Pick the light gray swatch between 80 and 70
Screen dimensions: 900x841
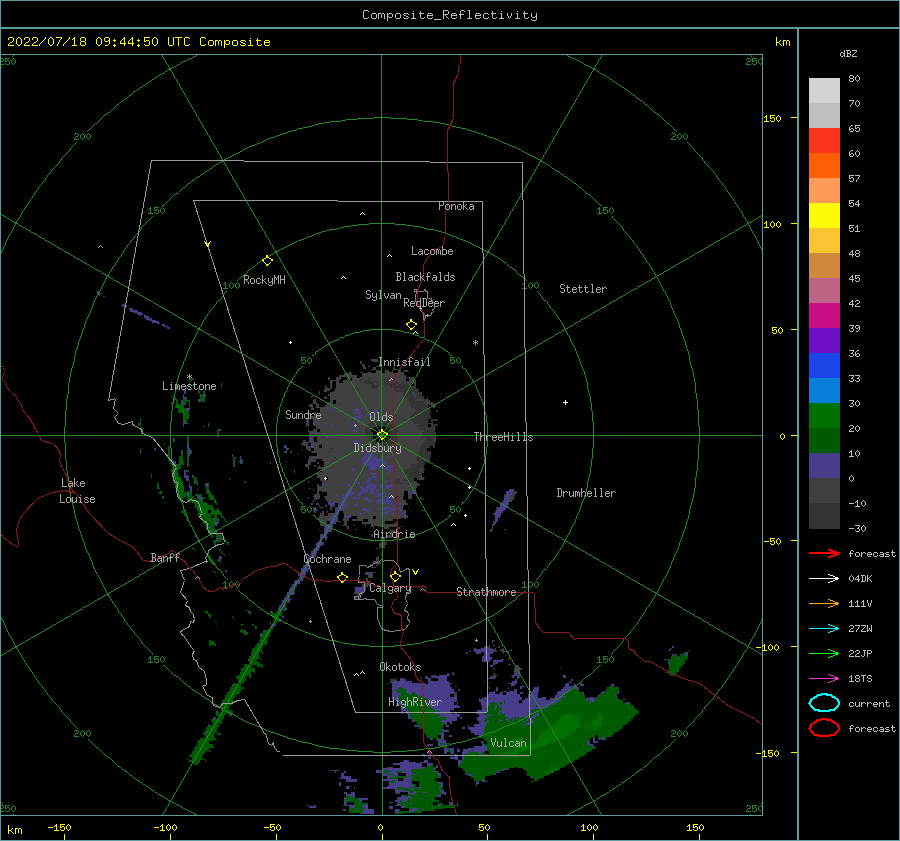tap(824, 91)
